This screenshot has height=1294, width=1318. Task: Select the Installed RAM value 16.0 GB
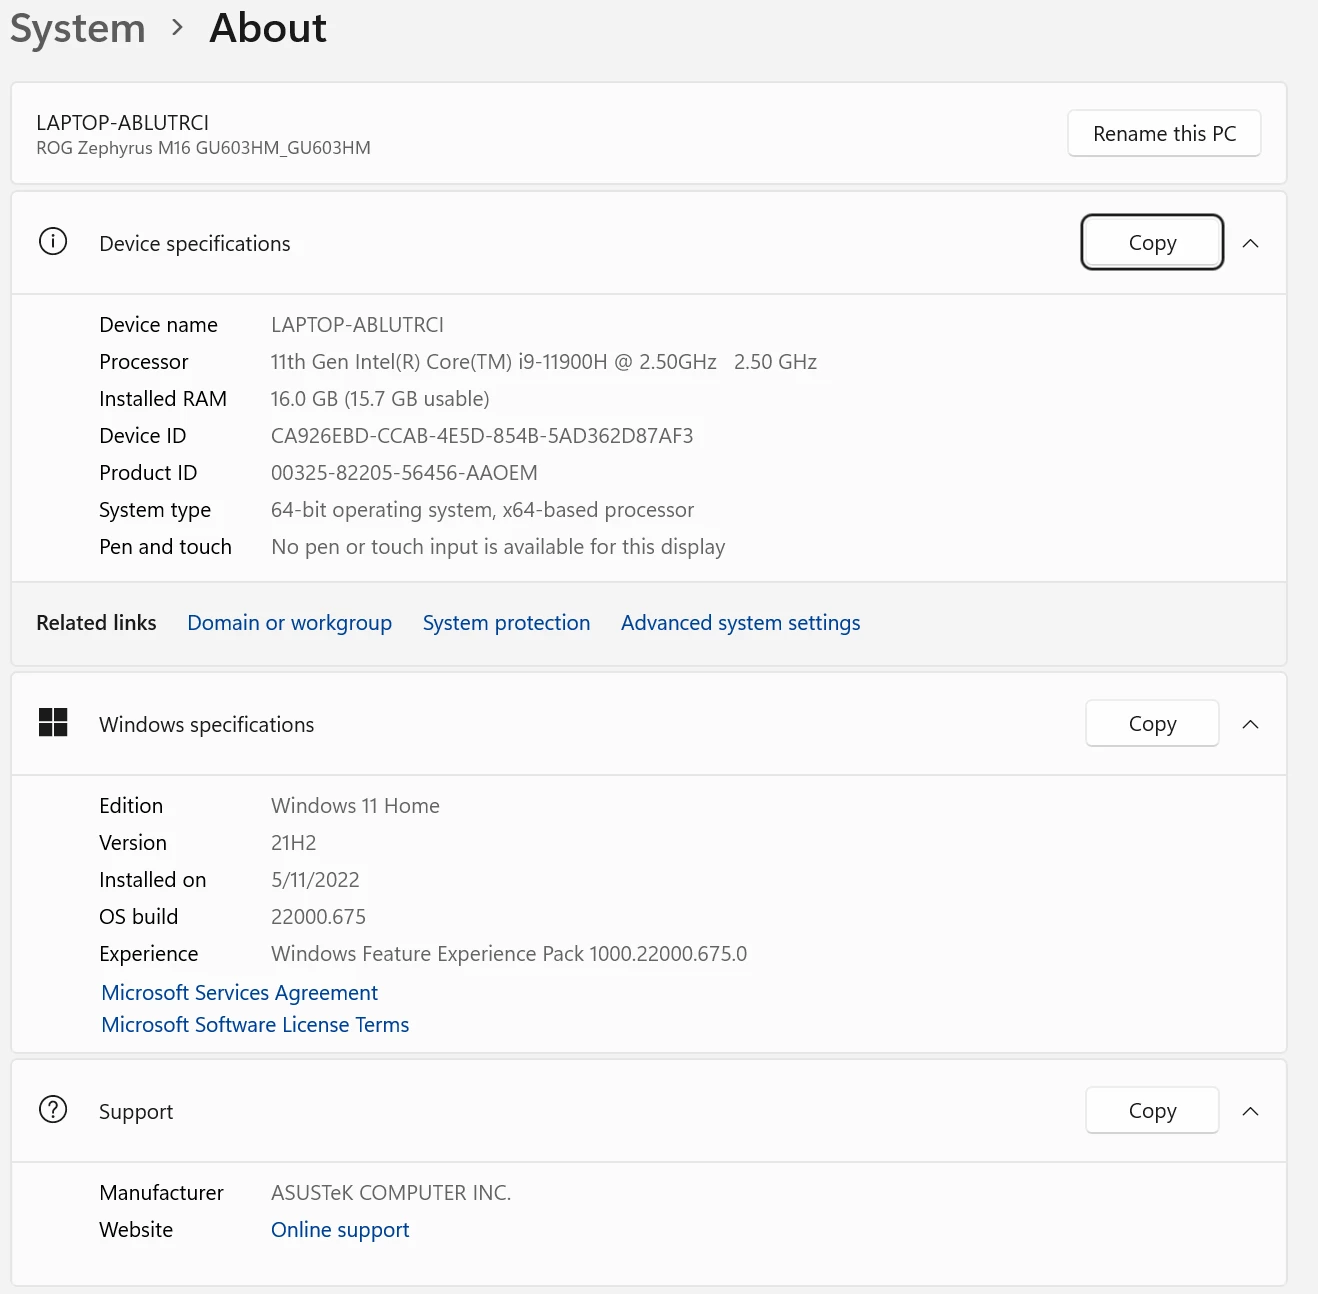click(x=380, y=399)
